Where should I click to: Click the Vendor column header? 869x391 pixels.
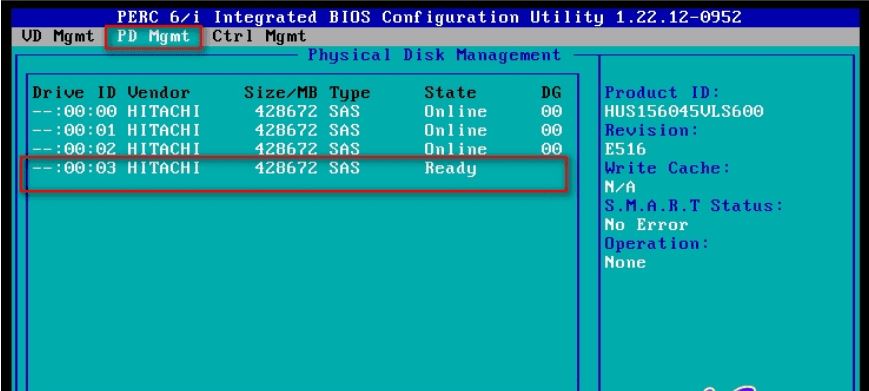pyautogui.click(x=159, y=92)
